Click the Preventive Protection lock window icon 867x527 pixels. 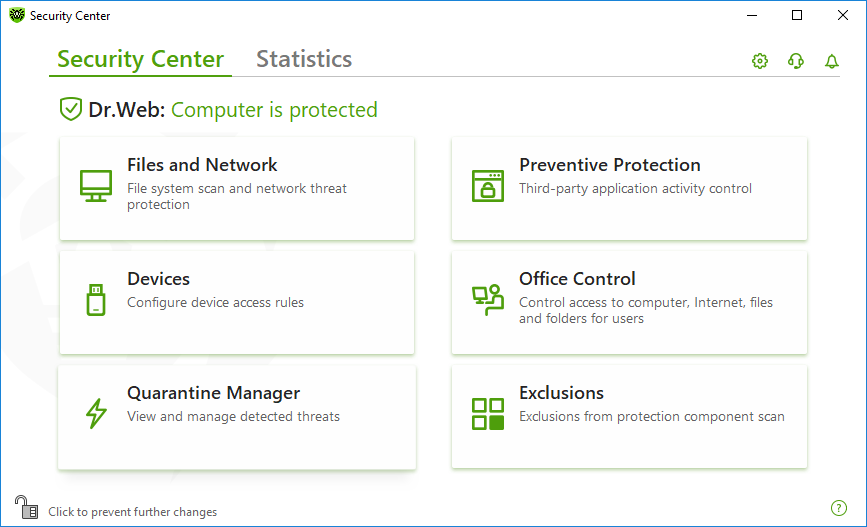488,186
